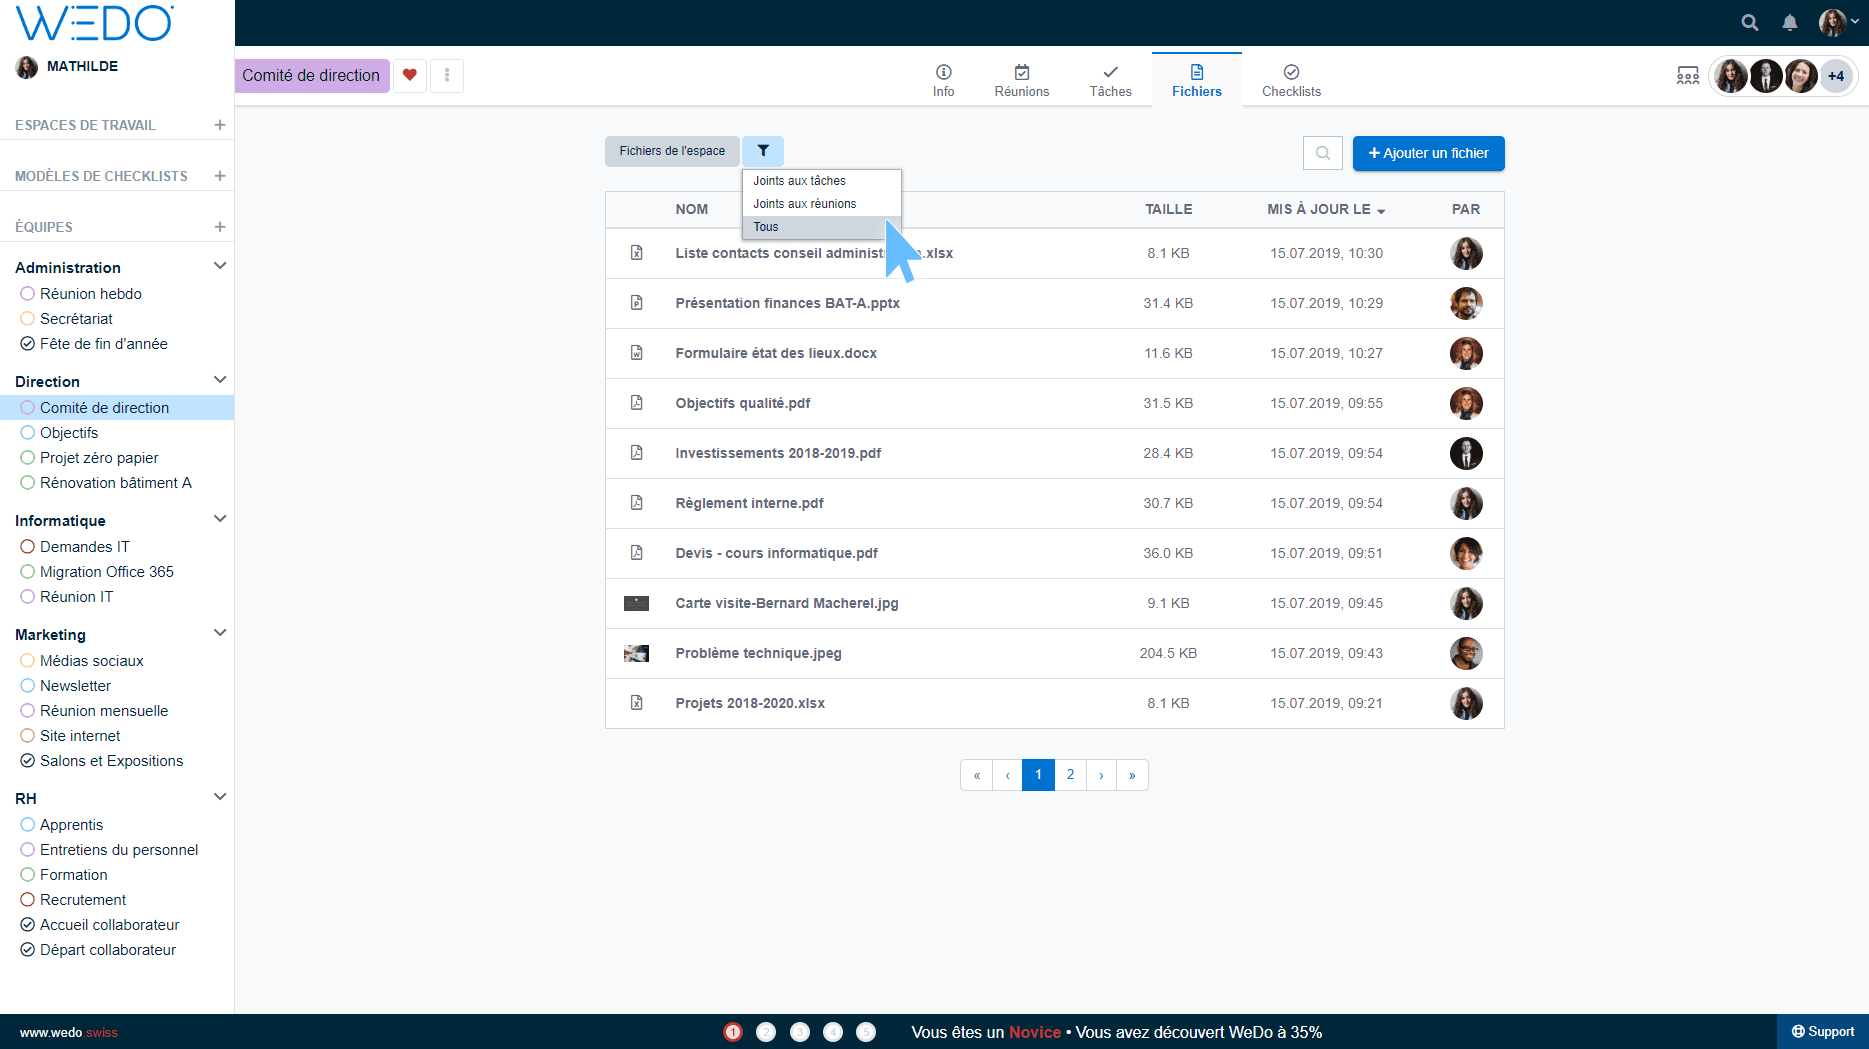The height and width of the screenshot is (1049, 1869).
Task: Switch to the Réunions tab
Action: [x=1021, y=80]
